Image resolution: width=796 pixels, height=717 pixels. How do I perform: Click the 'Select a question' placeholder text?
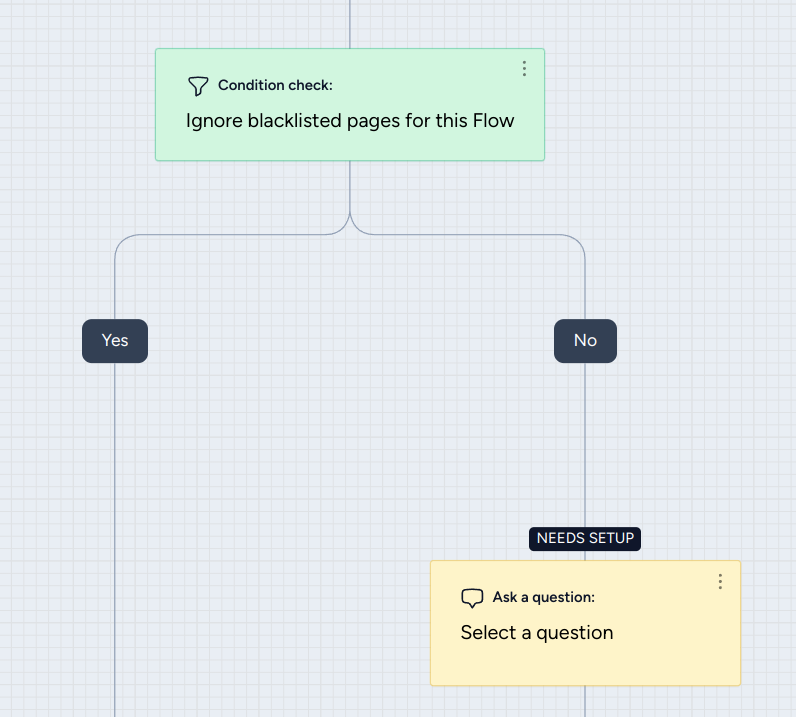pos(536,633)
